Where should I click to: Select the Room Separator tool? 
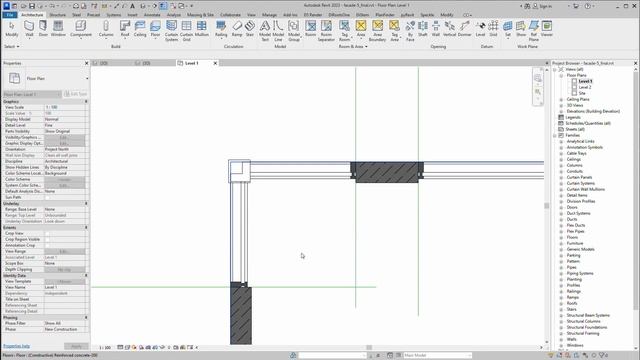(326, 31)
